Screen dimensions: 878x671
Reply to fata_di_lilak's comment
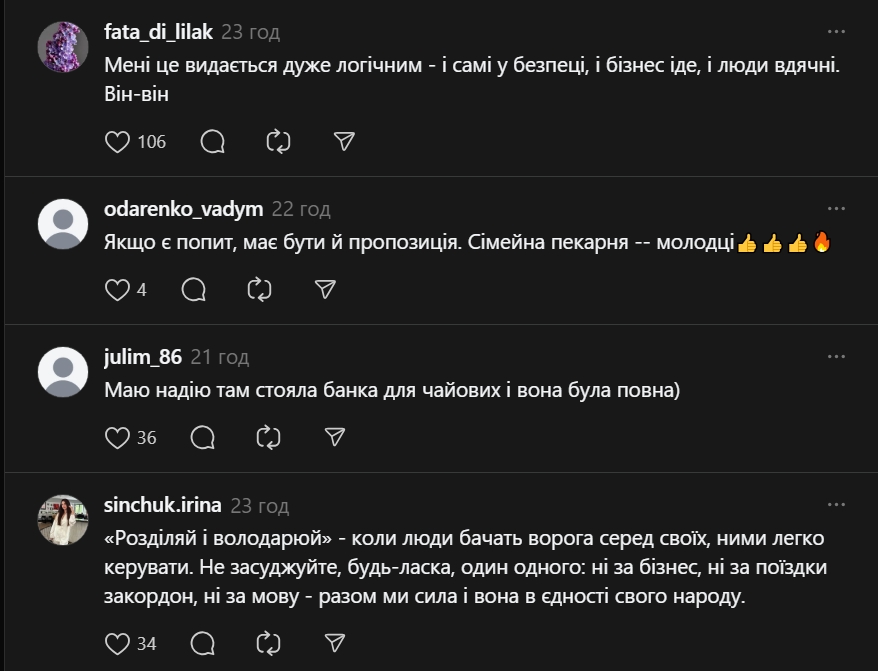(x=212, y=142)
